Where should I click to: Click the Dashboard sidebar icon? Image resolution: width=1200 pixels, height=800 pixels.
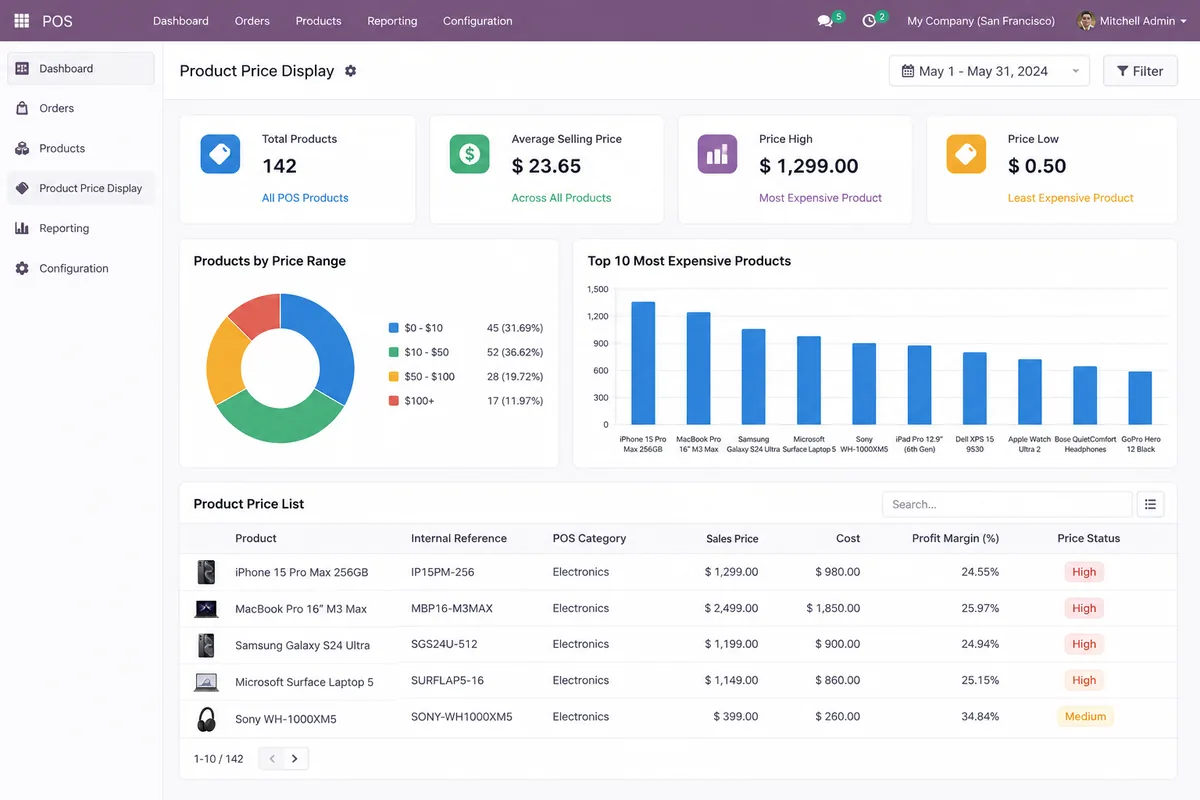coord(22,69)
